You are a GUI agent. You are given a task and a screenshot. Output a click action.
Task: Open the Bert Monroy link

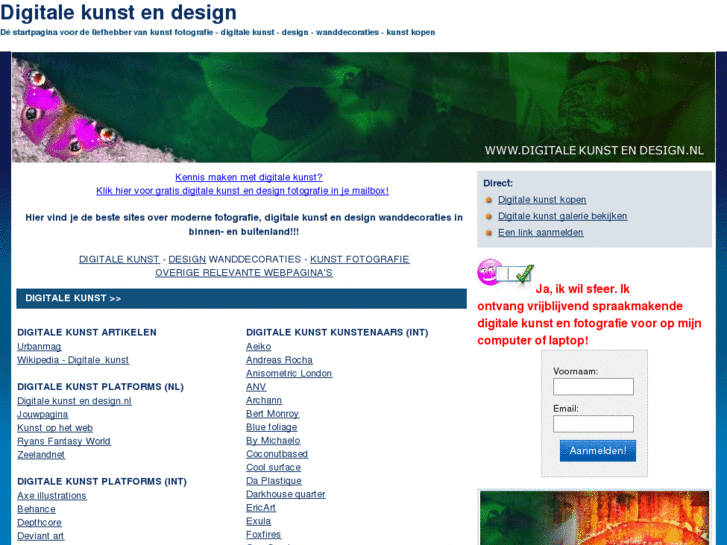tap(273, 413)
